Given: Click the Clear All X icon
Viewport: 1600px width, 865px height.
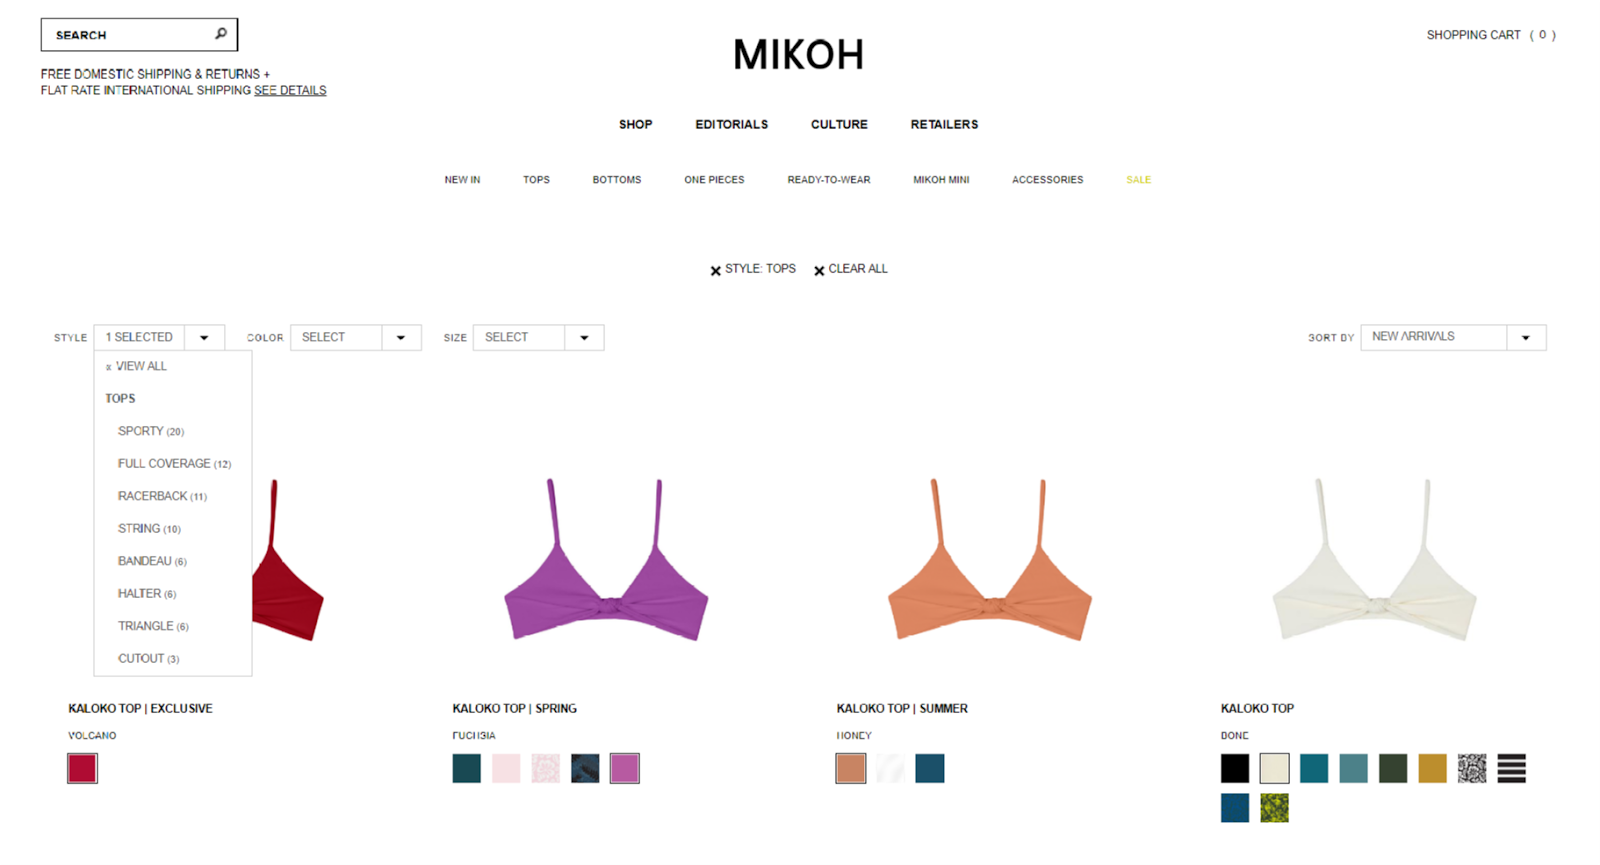Looking at the screenshot, I should (x=819, y=270).
